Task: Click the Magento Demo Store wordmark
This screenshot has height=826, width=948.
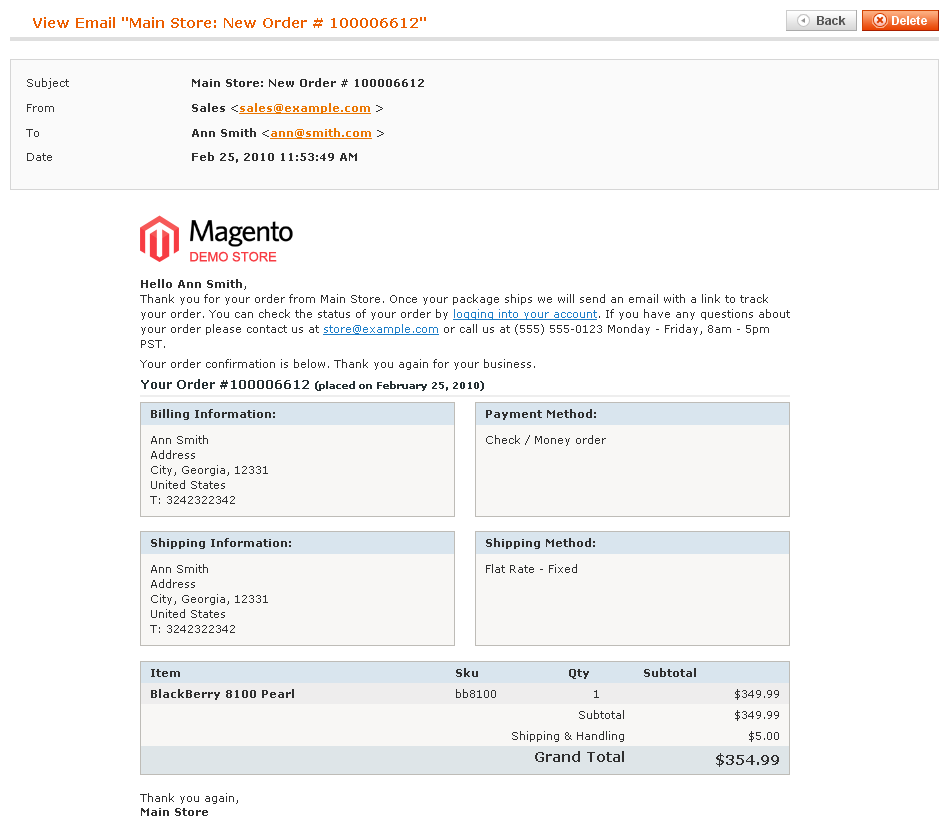Action: tap(241, 240)
